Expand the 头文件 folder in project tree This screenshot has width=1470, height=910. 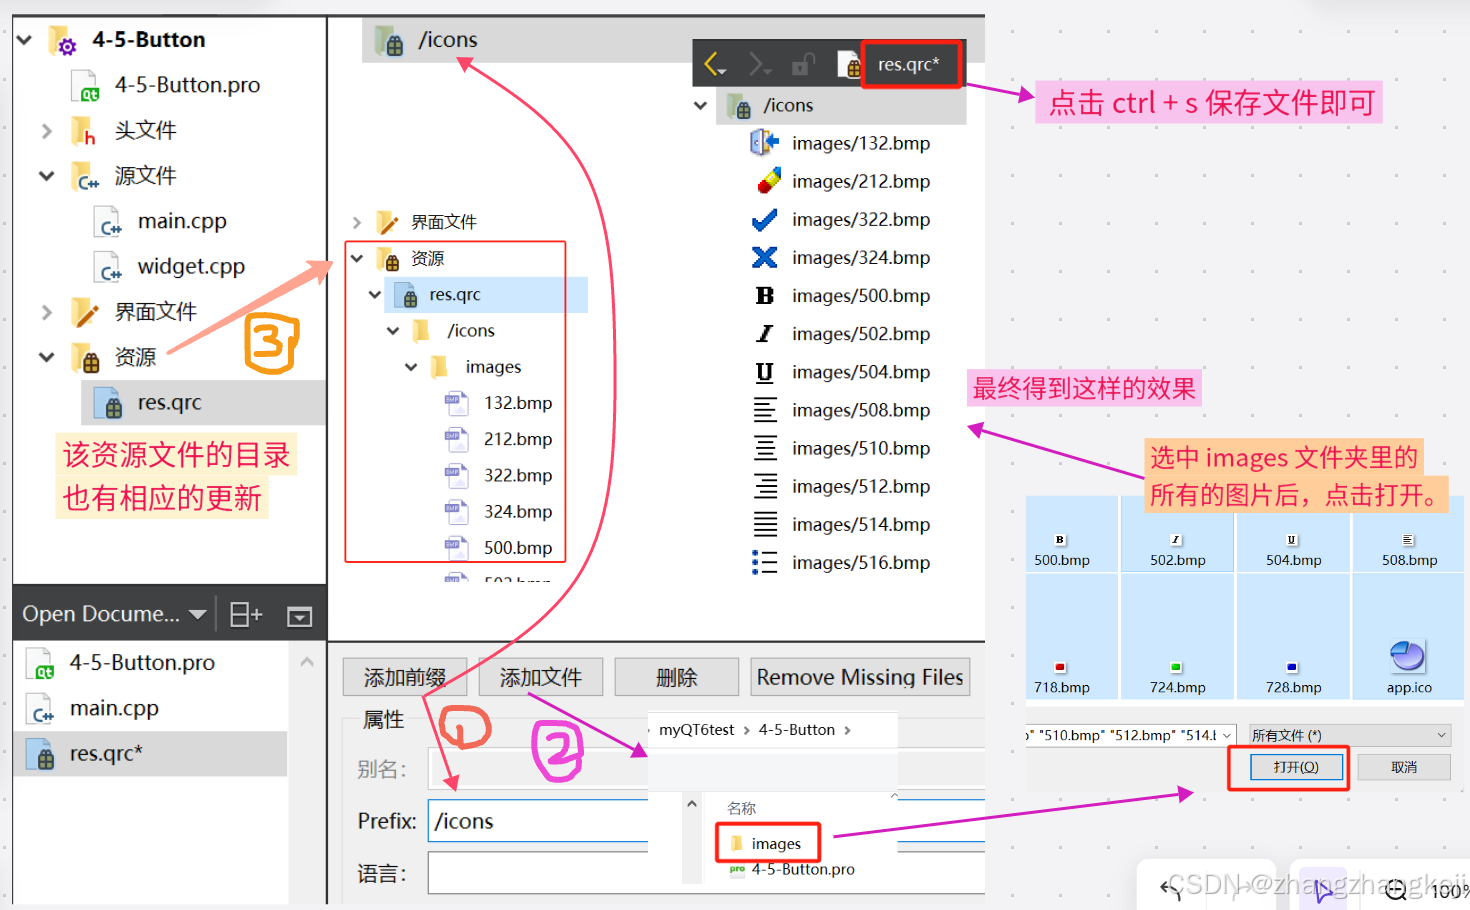(46, 130)
